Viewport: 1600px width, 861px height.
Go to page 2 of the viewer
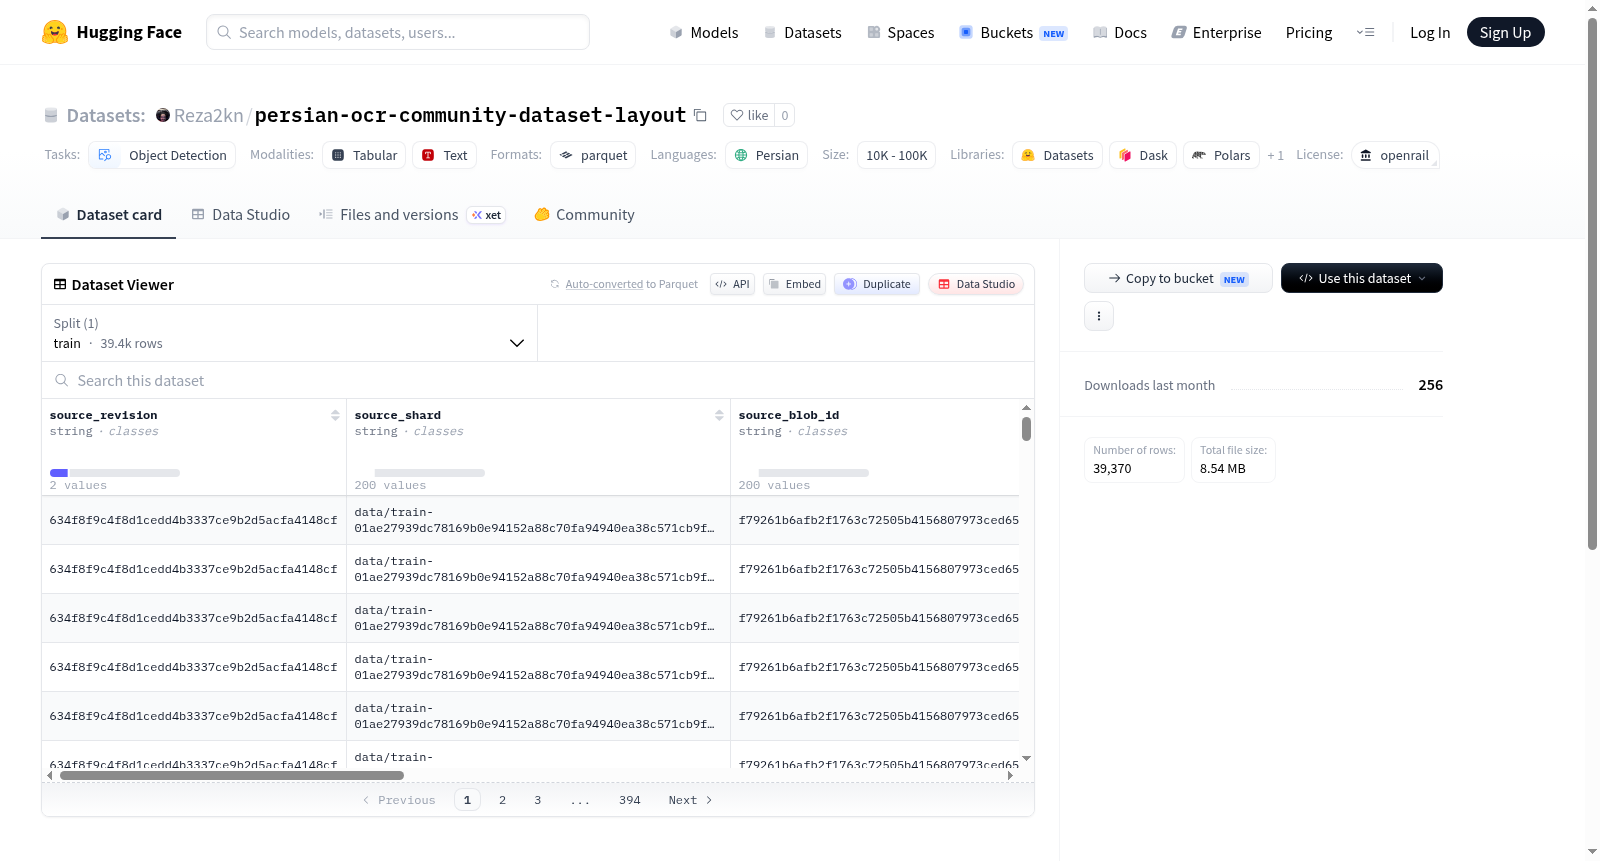(502, 800)
